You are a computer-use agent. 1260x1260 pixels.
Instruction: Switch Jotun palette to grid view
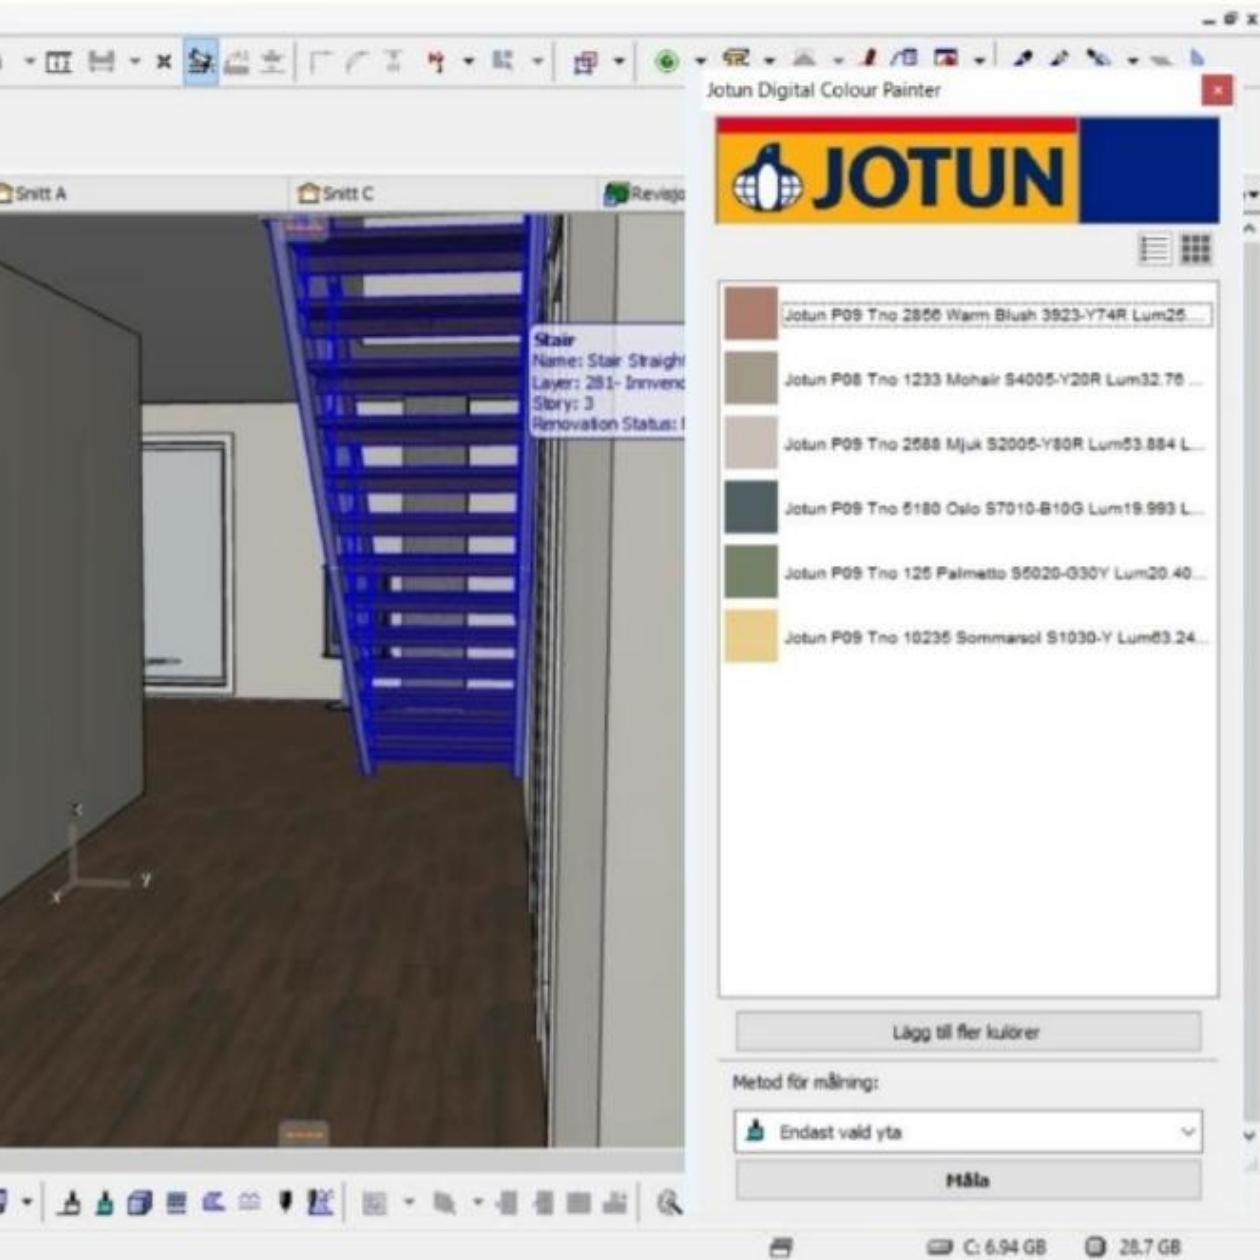[x=1196, y=249]
